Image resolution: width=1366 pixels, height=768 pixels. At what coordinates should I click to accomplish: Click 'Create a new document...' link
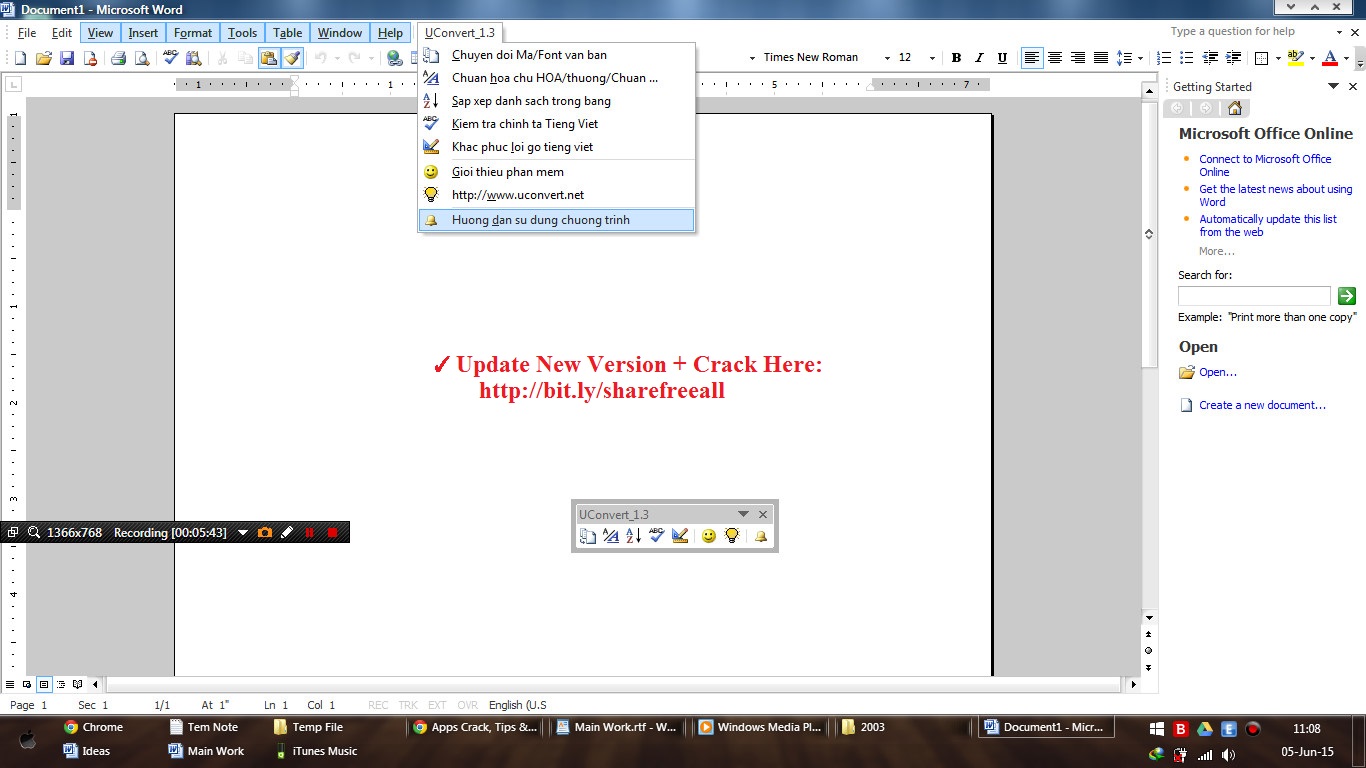coord(1262,405)
